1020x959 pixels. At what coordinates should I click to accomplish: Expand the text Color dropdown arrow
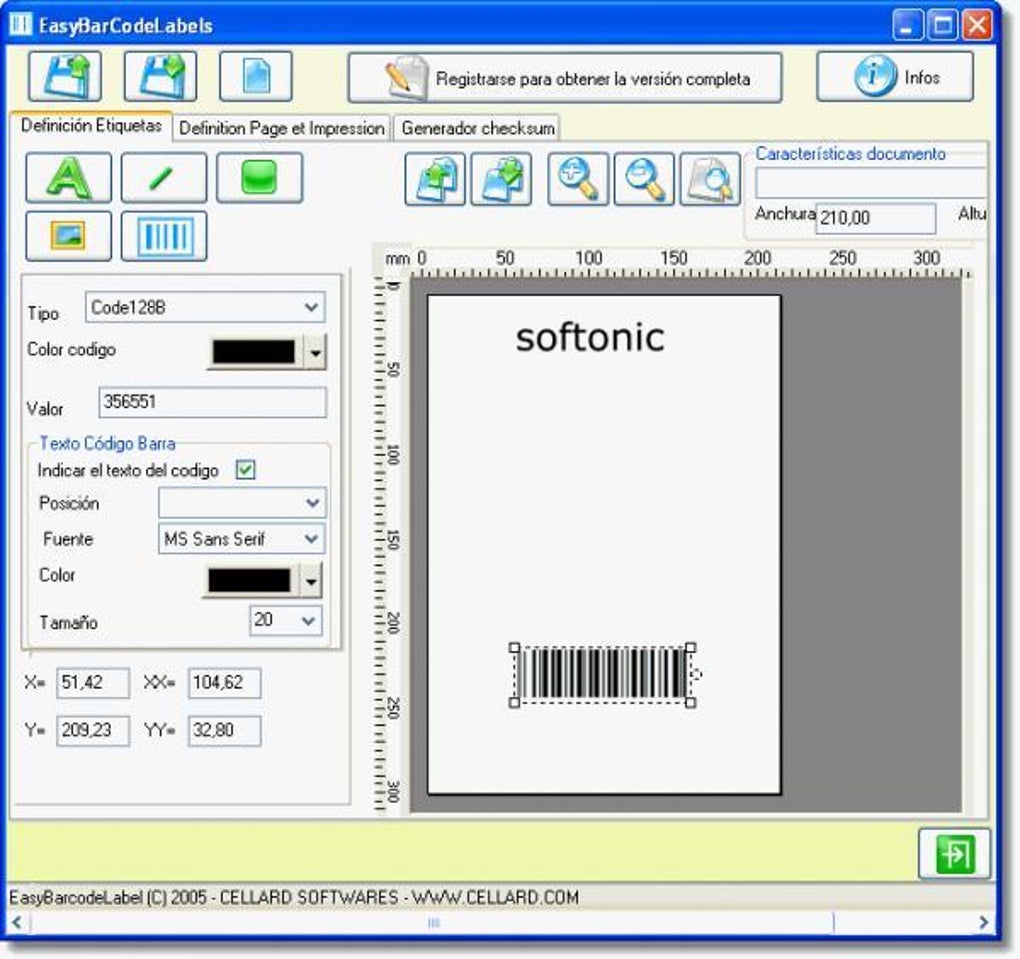(x=311, y=580)
